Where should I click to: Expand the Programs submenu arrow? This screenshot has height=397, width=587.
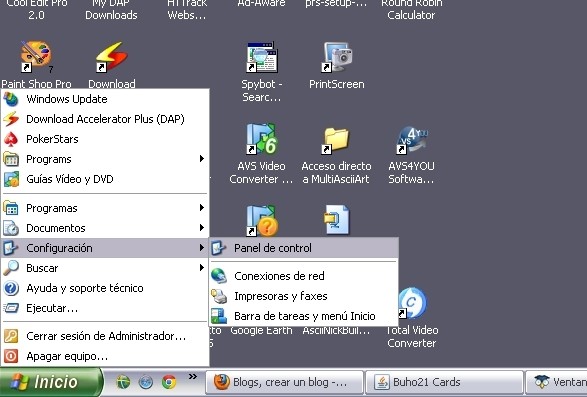[x=202, y=159]
